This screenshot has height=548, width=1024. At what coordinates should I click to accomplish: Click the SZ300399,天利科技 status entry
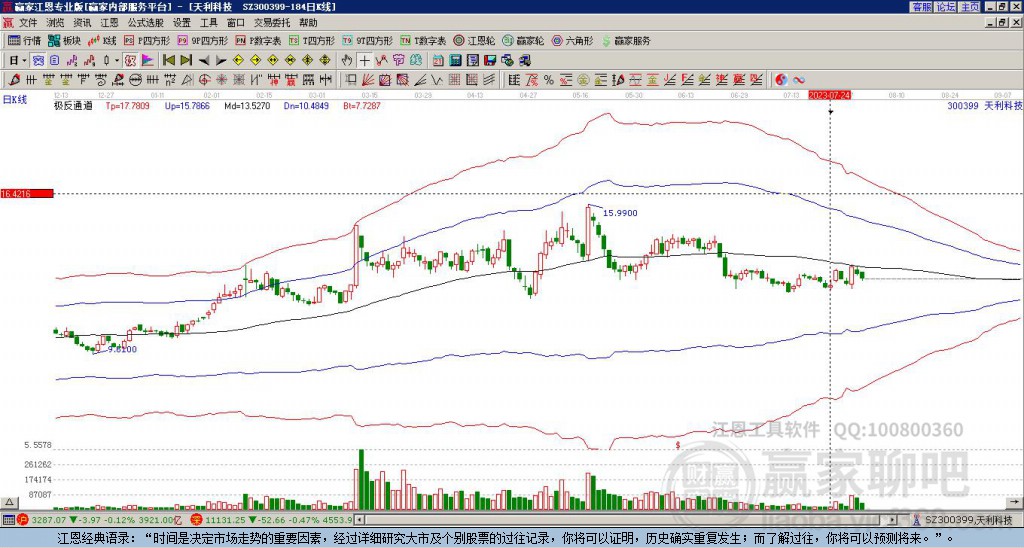[x=968, y=520]
